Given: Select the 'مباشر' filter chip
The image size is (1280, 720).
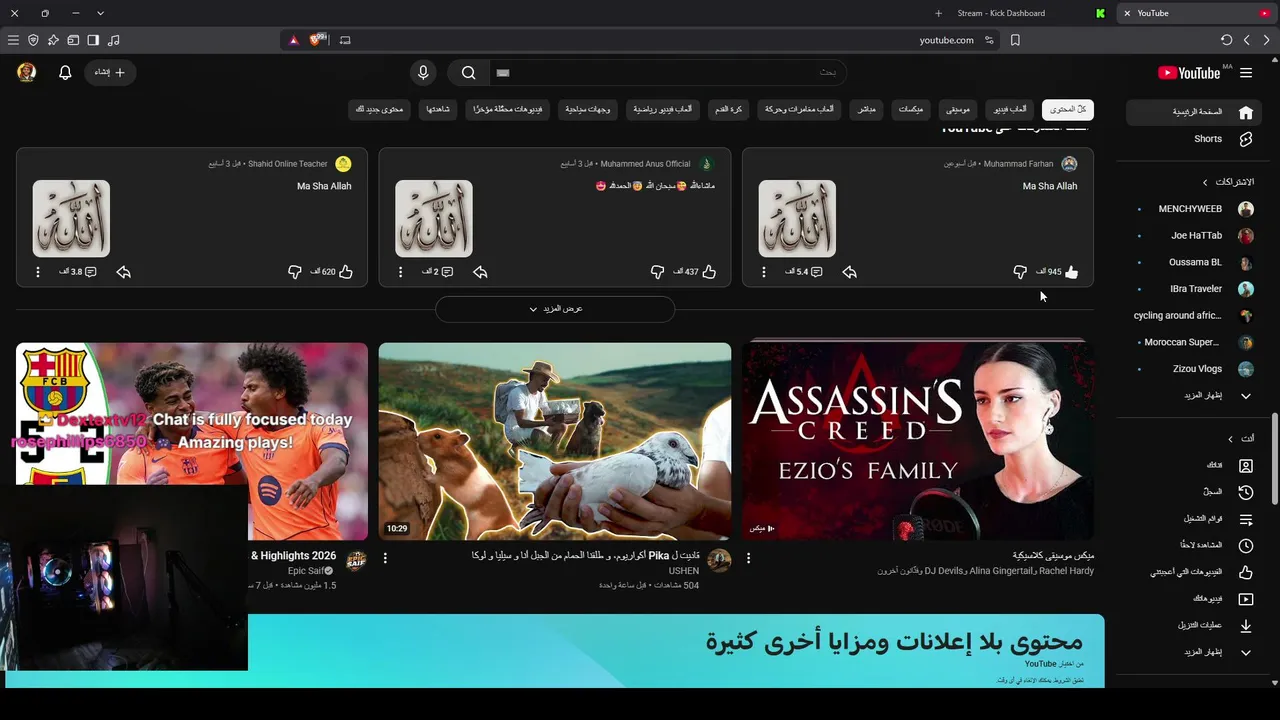Looking at the screenshot, I should 867,109.
